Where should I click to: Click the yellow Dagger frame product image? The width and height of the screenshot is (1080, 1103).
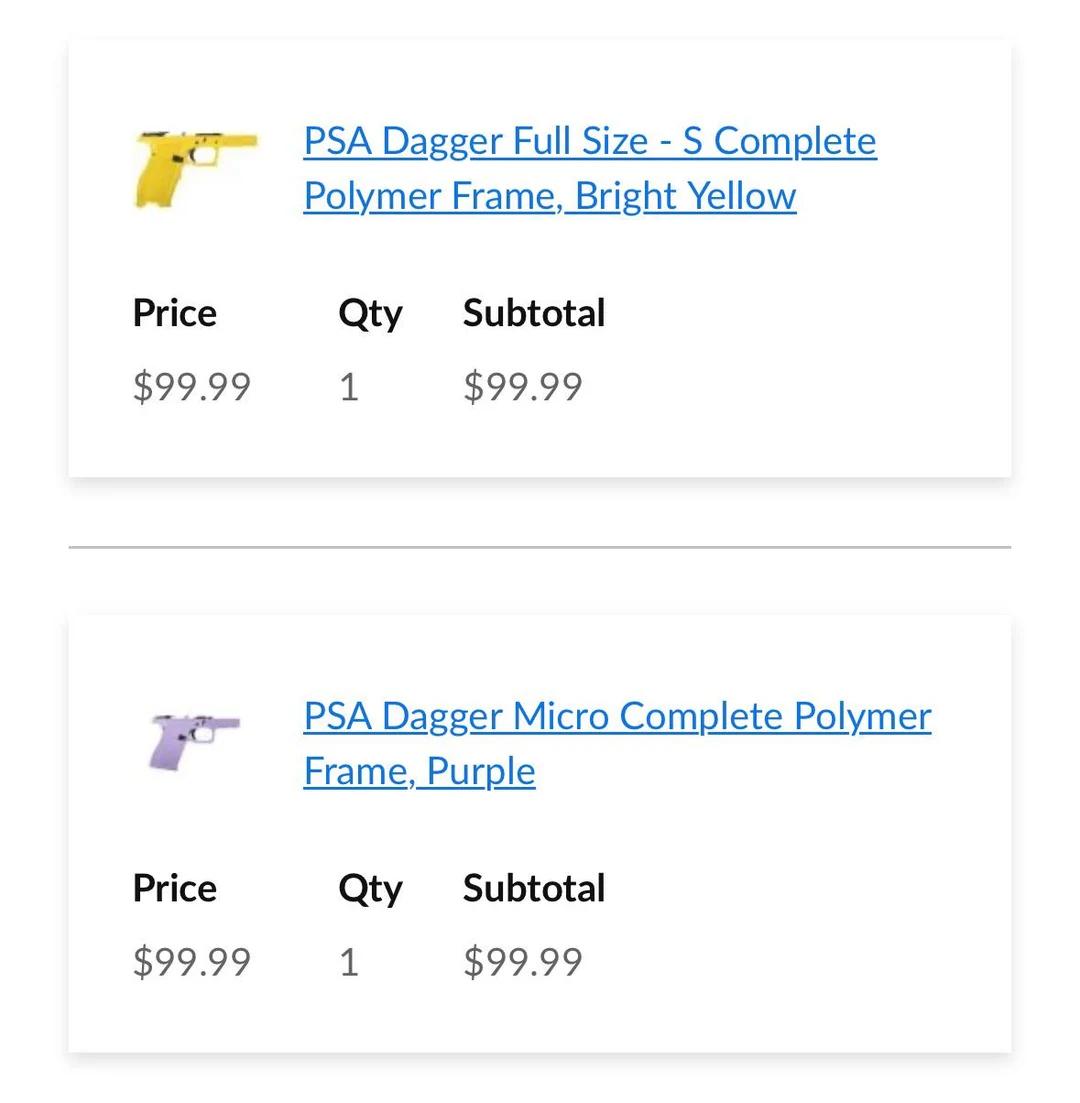(195, 167)
